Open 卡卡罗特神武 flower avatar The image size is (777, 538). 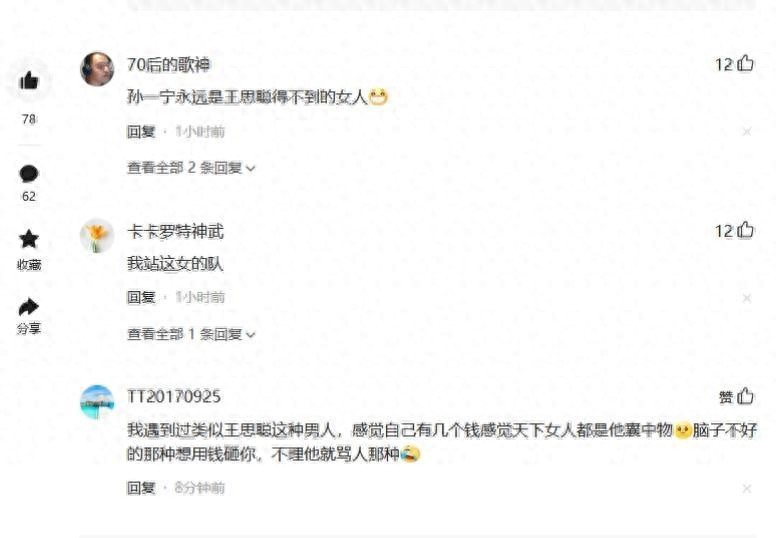pyautogui.click(x=97, y=236)
